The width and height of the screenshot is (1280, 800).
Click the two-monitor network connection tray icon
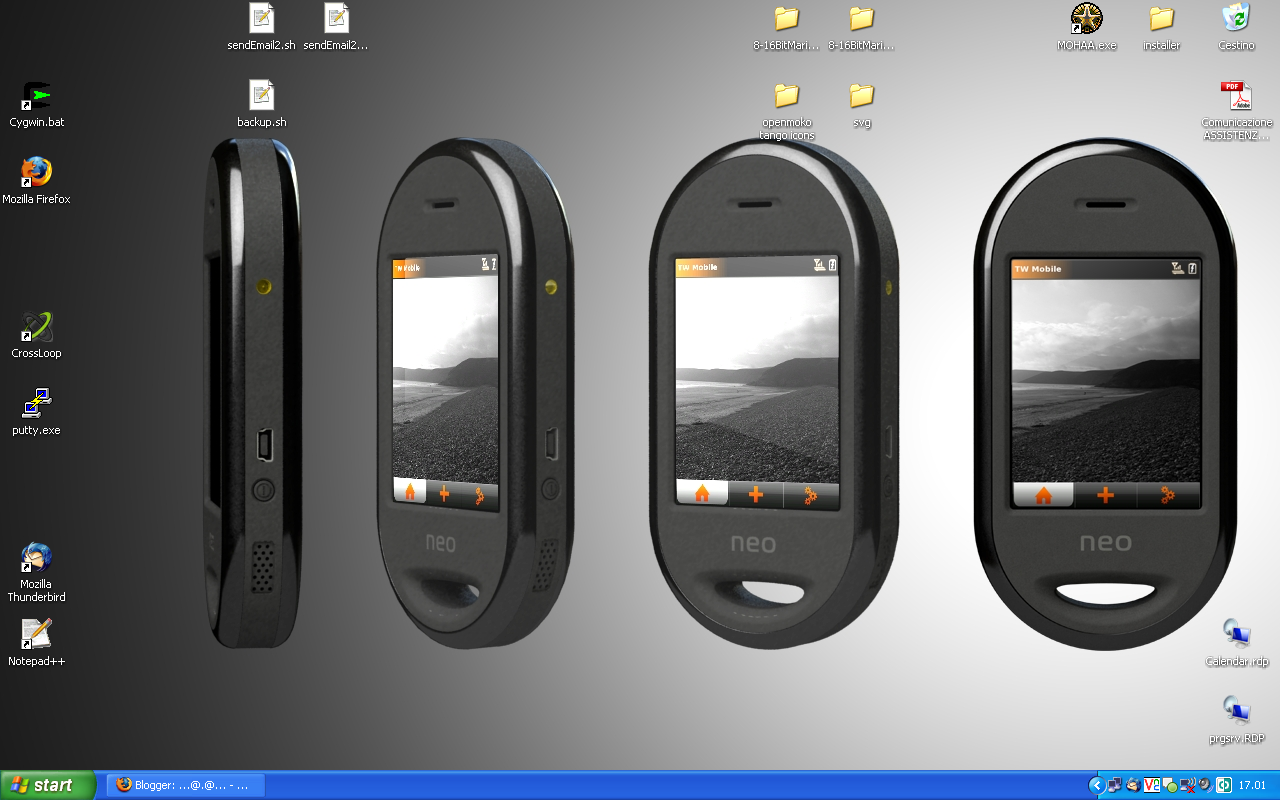tap(1114, 785)
